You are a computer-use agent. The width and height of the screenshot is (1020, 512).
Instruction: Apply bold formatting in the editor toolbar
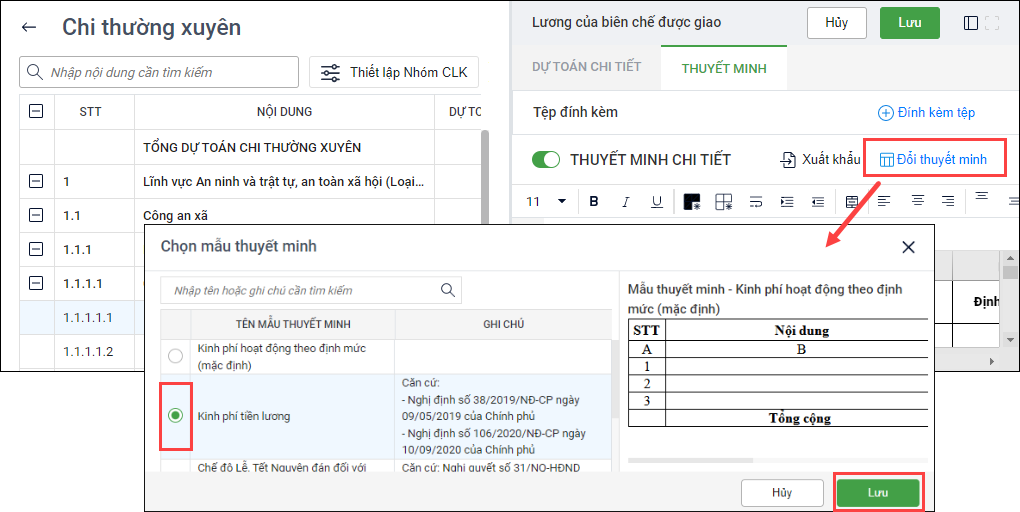point(594,201)
